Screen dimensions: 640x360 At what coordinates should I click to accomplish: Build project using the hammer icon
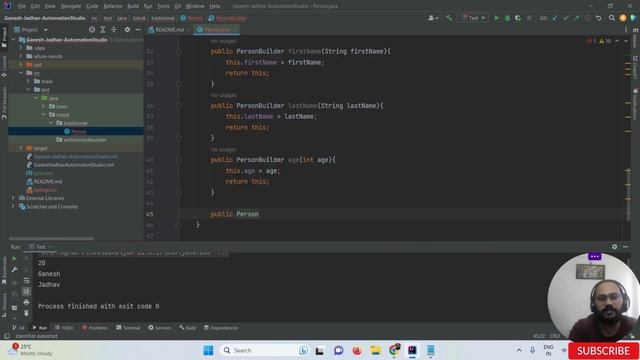coord(449,18)
